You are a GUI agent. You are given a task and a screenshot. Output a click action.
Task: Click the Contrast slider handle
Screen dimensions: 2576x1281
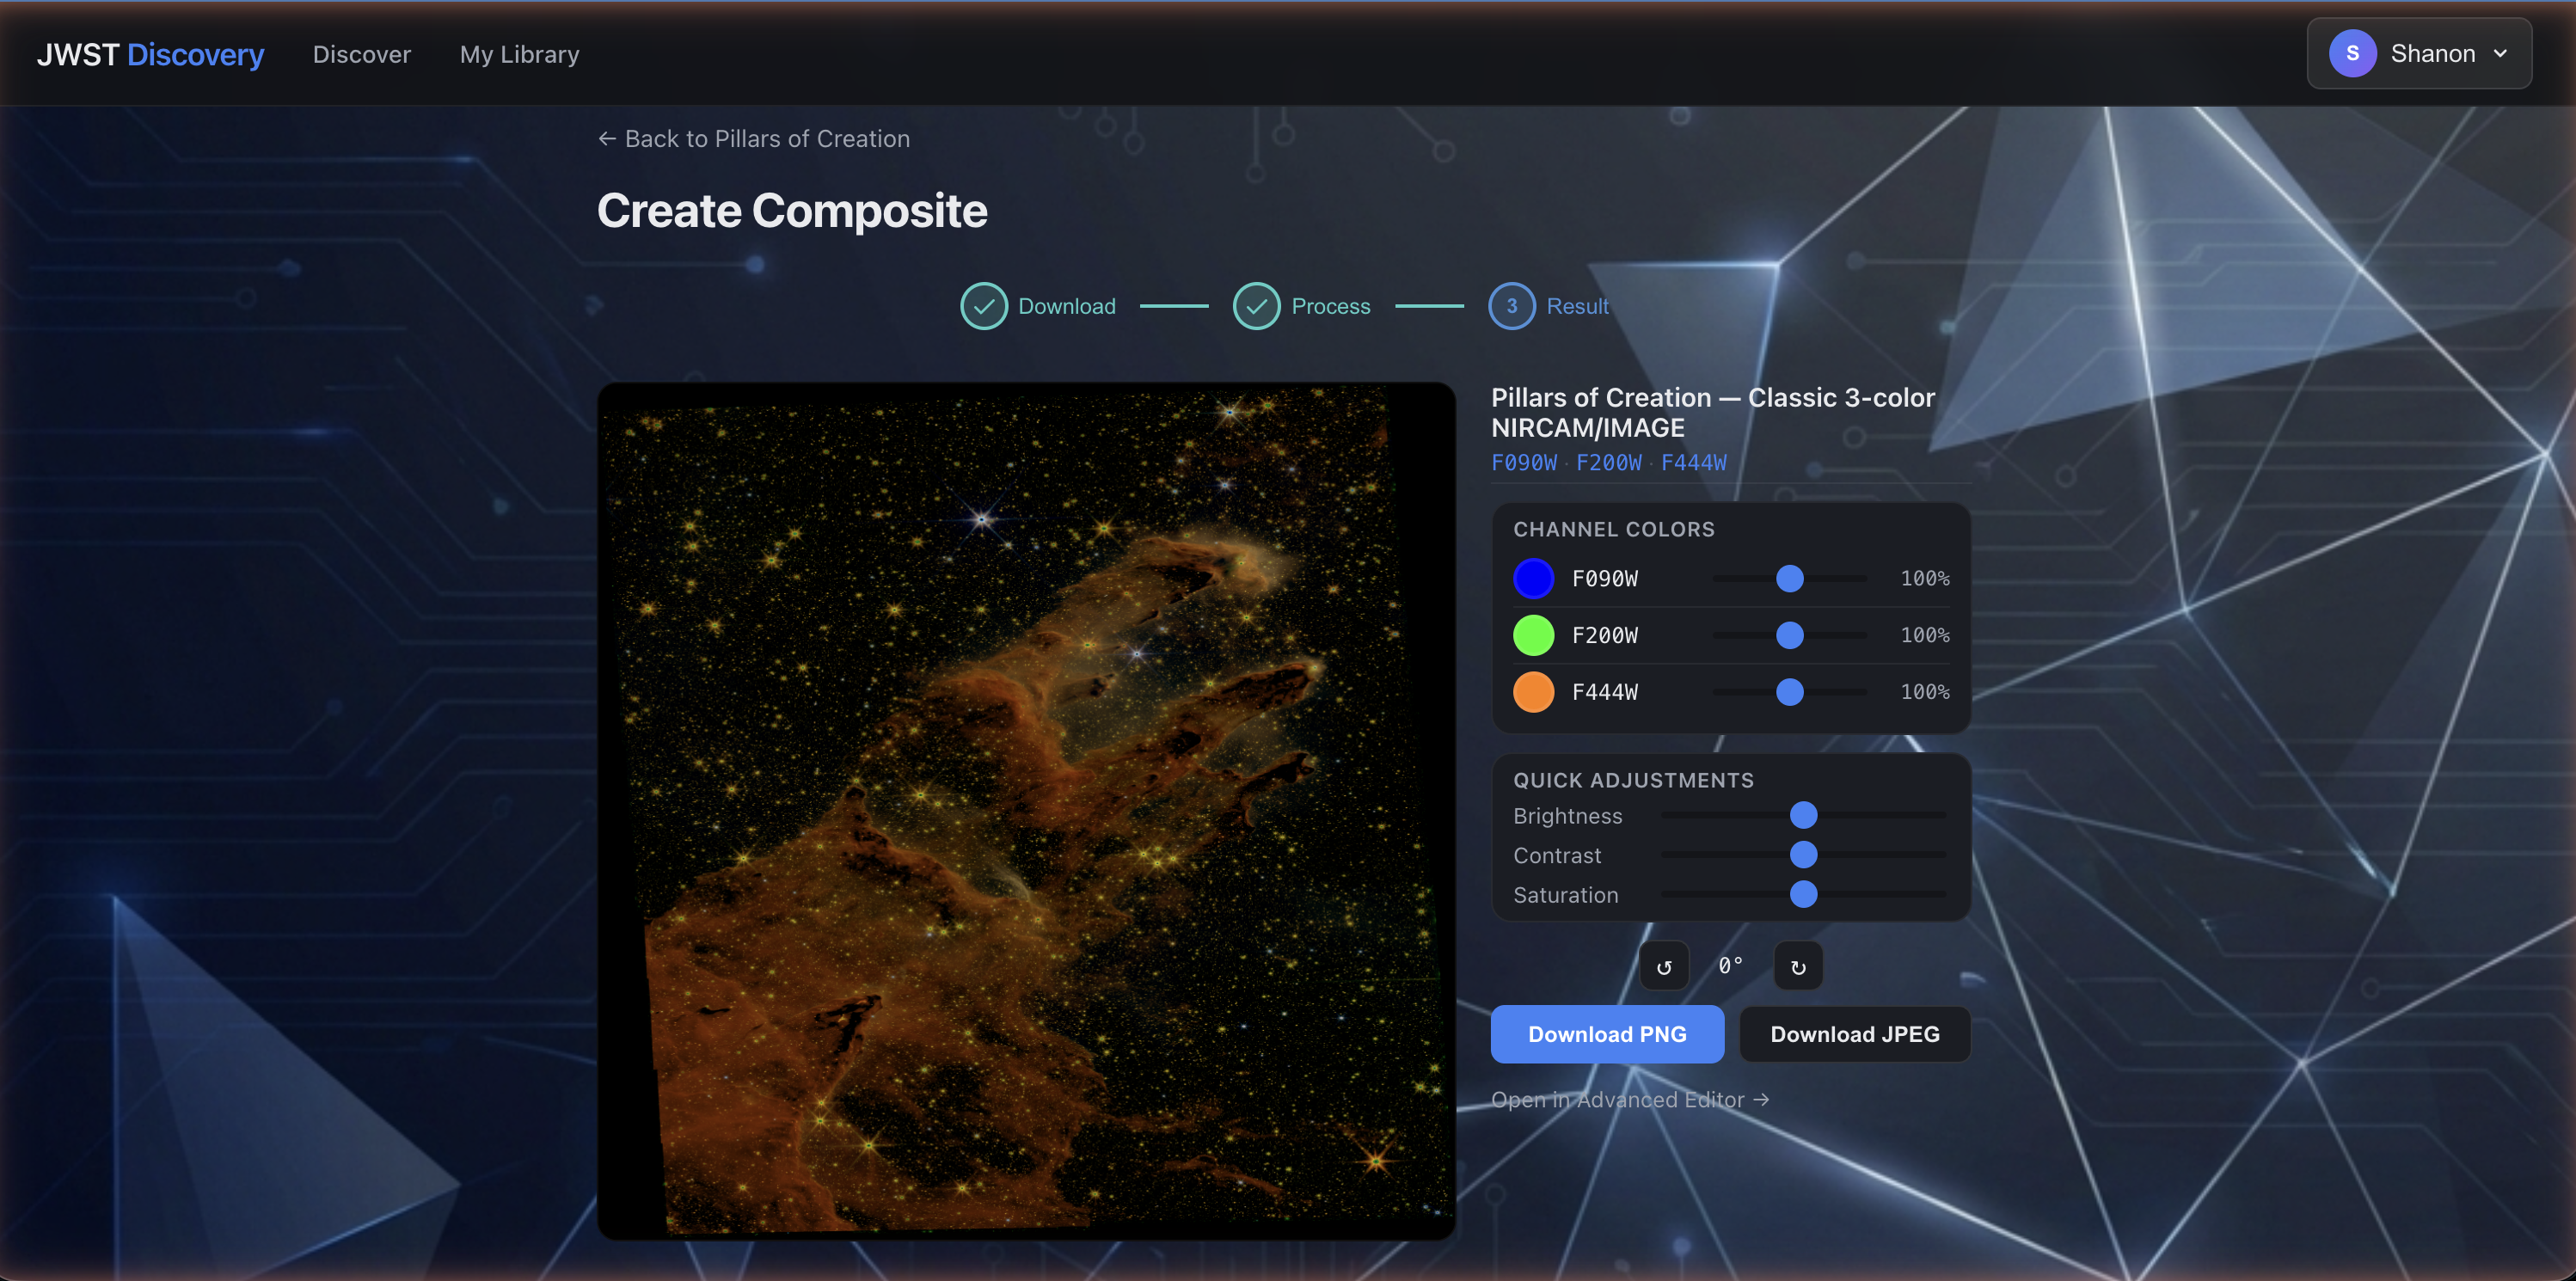click(1803, 855)
